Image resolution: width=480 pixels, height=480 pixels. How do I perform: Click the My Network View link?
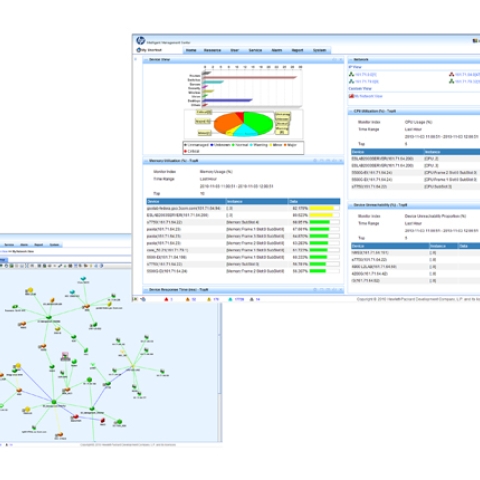(368, 96)
